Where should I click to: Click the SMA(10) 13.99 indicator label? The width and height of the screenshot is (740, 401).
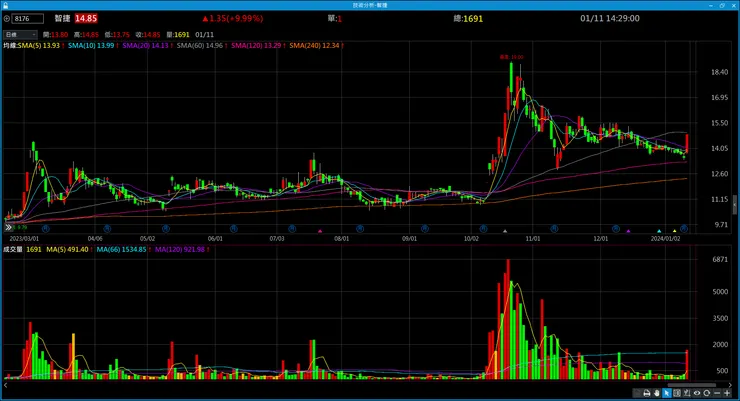[91, 46]
